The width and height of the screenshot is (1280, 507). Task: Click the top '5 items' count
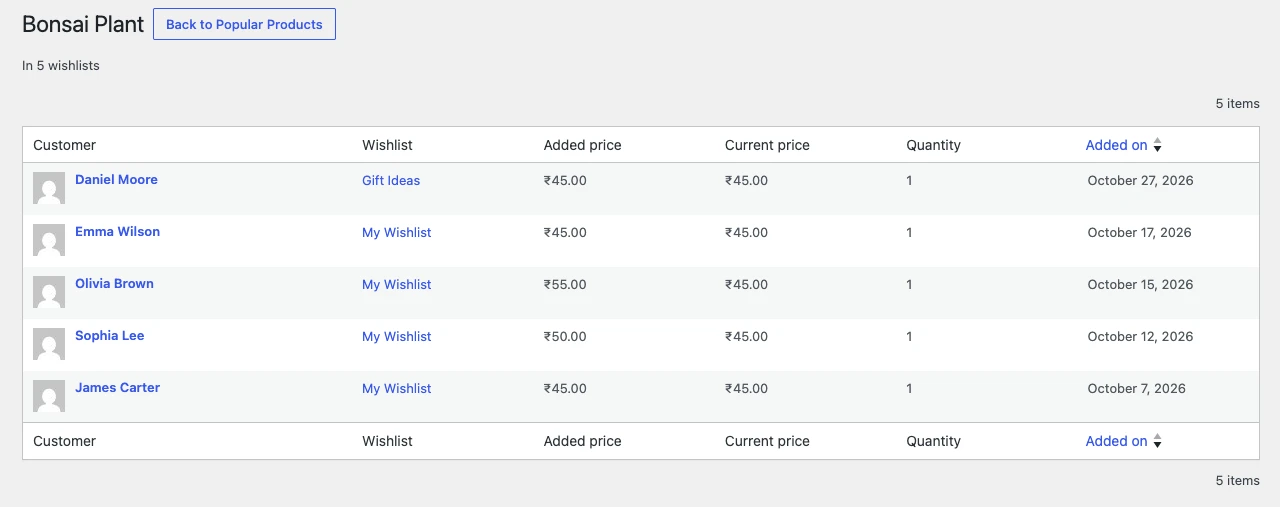coord(1238,104)
